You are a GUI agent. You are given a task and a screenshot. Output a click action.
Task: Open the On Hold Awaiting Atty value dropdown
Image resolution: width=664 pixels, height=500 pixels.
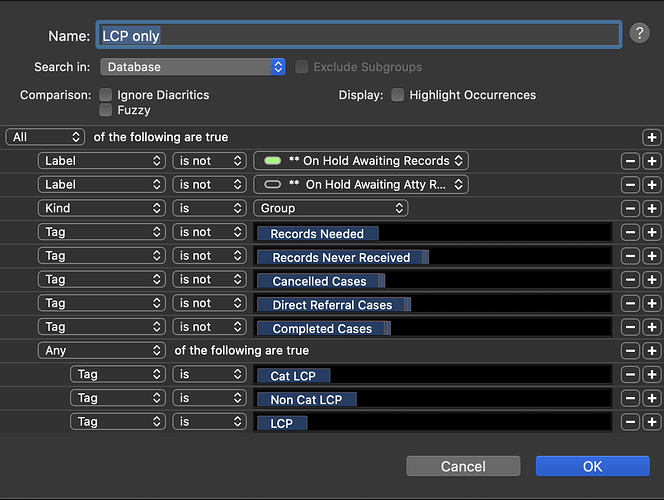[x=361, y=185]
